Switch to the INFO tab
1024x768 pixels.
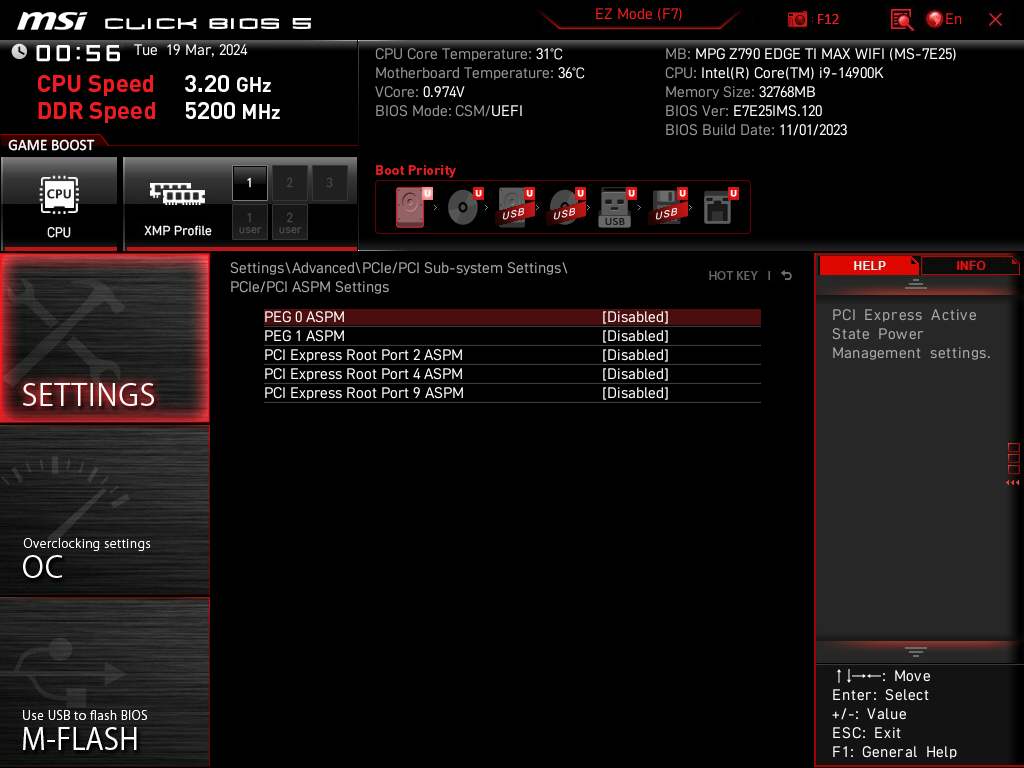click(970, 266)
